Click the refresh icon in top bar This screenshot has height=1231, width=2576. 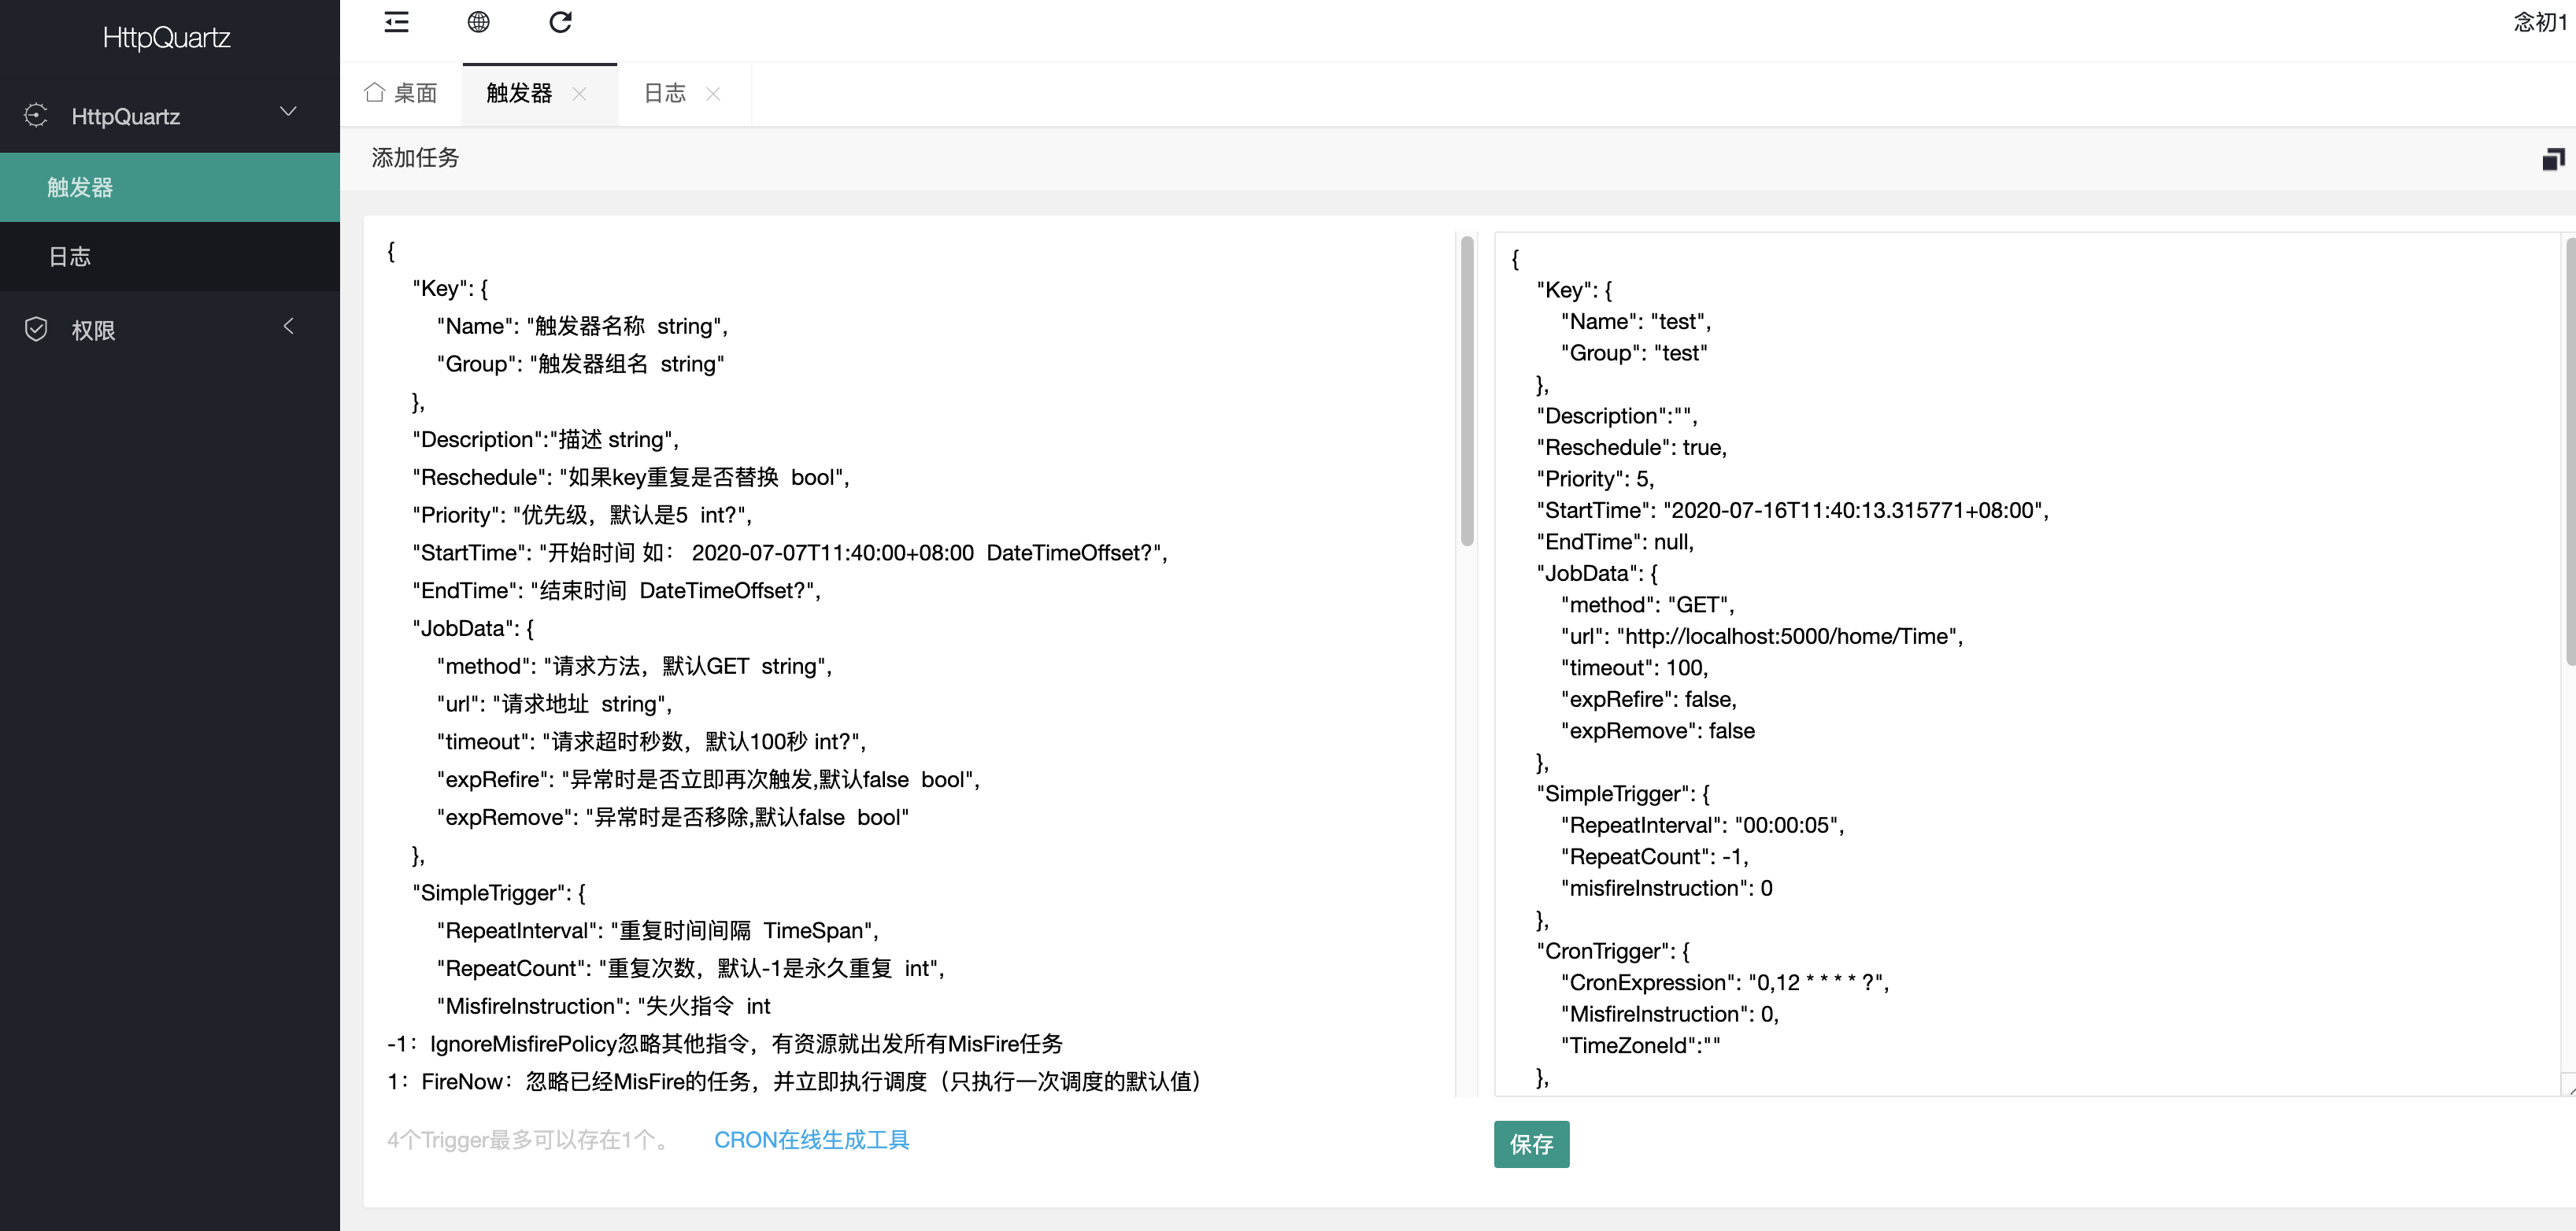tap(560, 22)
